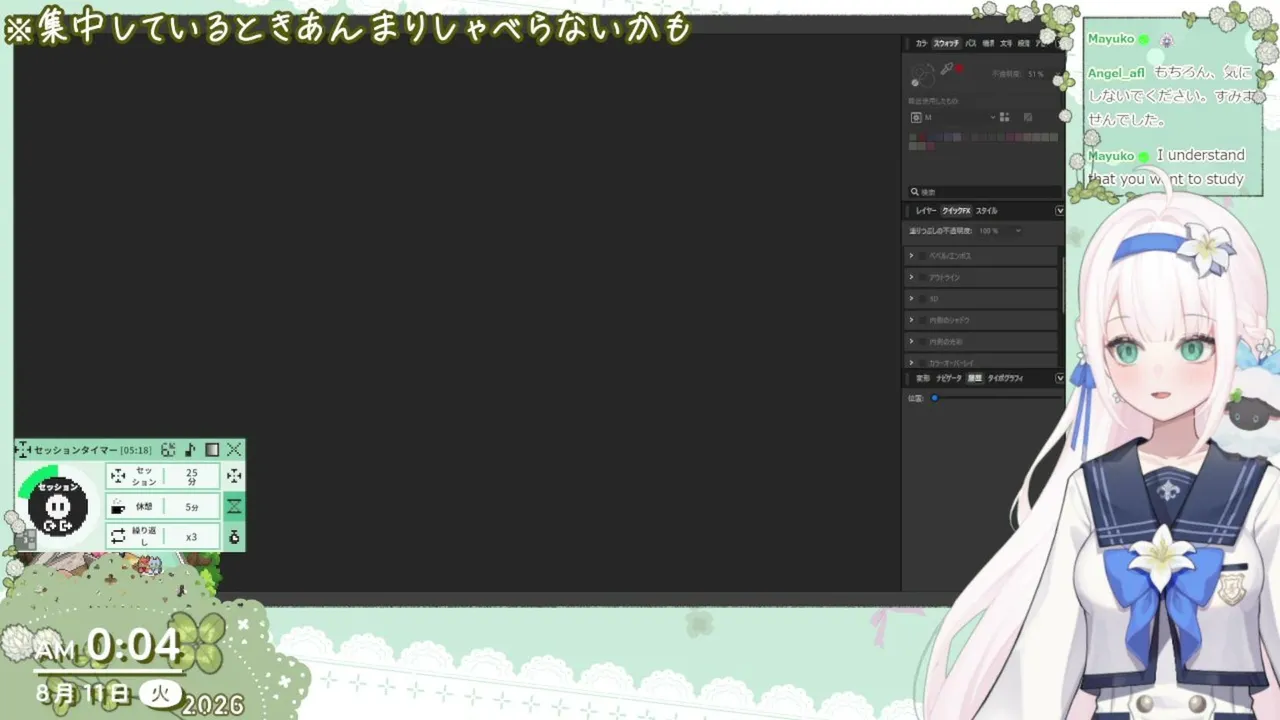The image size is (1280, 720).
Task: Switch swatches to grid view icon
Action: click(x=1005, y=117)
